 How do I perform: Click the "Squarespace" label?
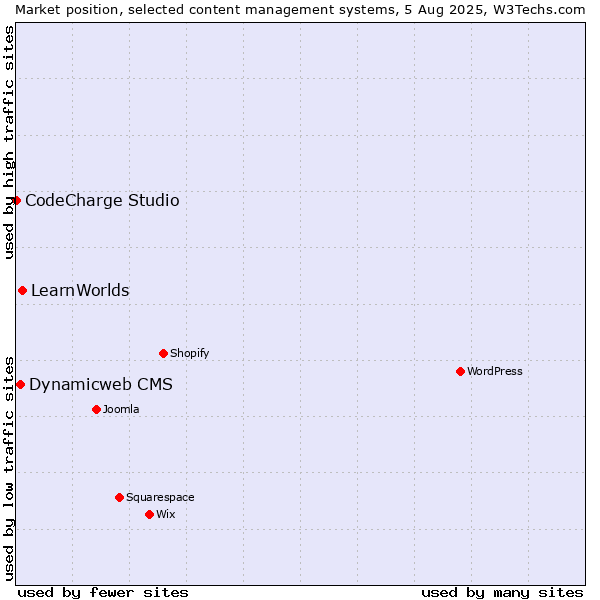click(x=160, y=497)
